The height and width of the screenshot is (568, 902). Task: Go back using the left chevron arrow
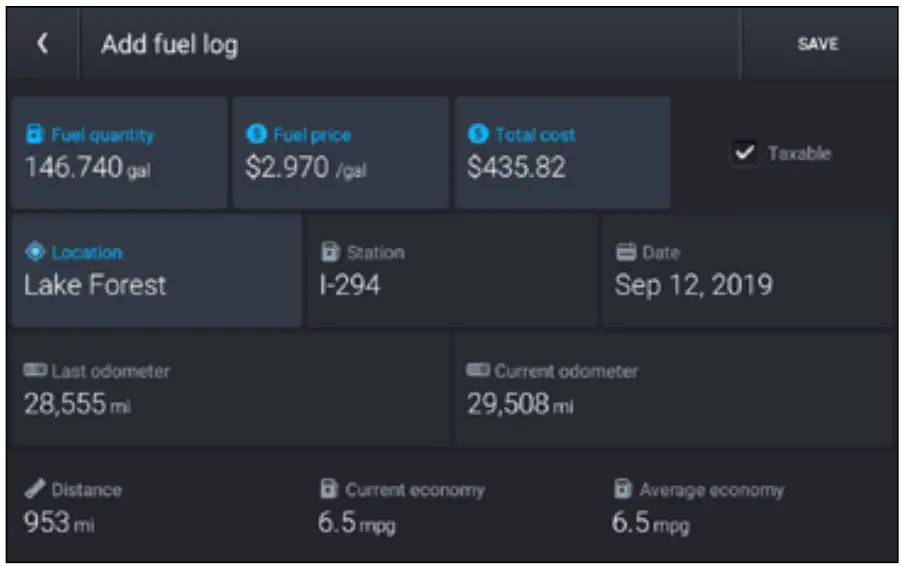[x=42, y=44]
